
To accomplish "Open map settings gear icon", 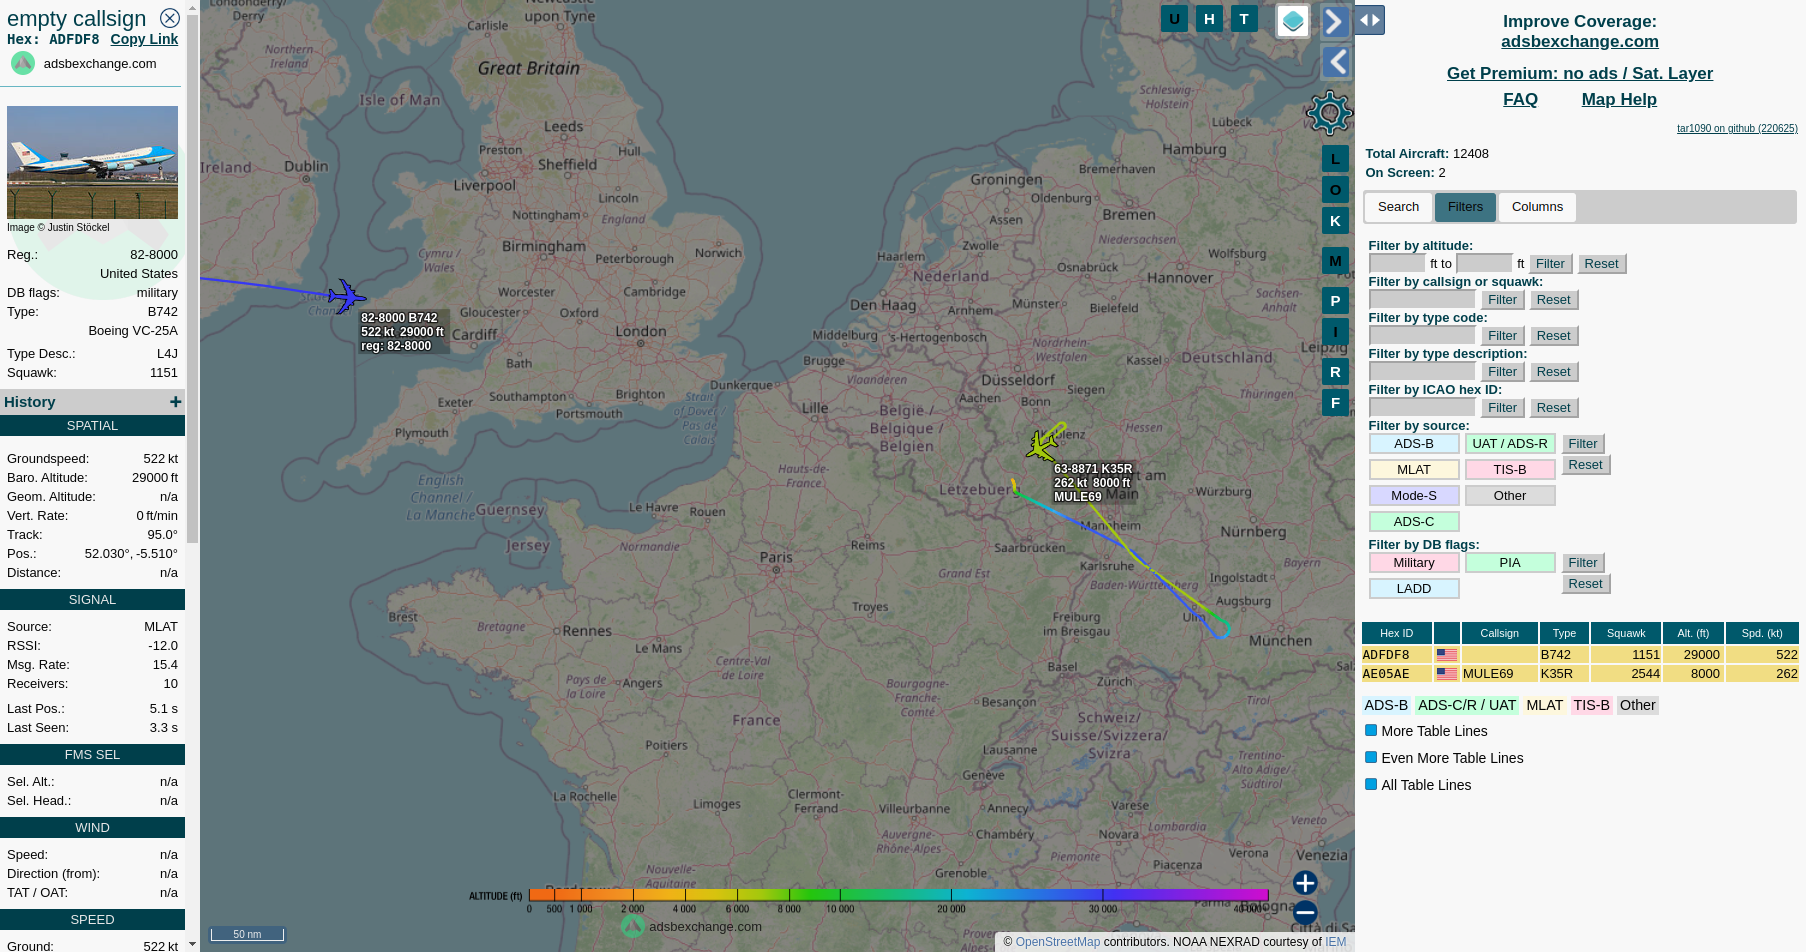I will coord(1329,113).
